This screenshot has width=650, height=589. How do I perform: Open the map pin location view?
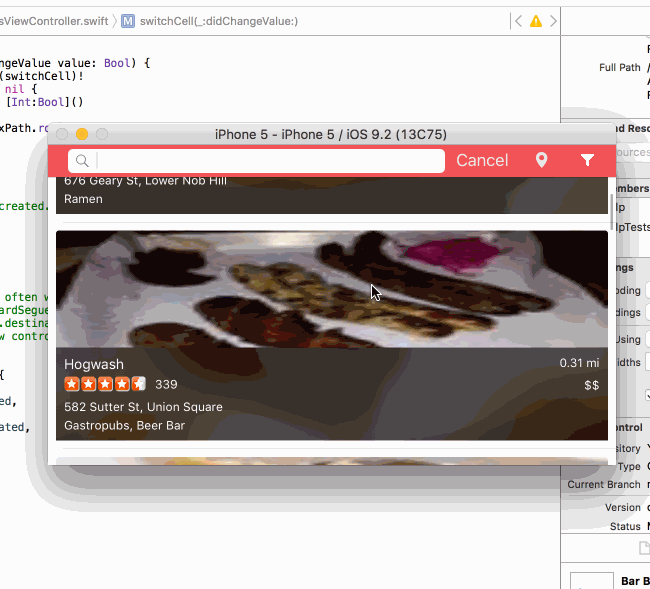click(541, 160)
